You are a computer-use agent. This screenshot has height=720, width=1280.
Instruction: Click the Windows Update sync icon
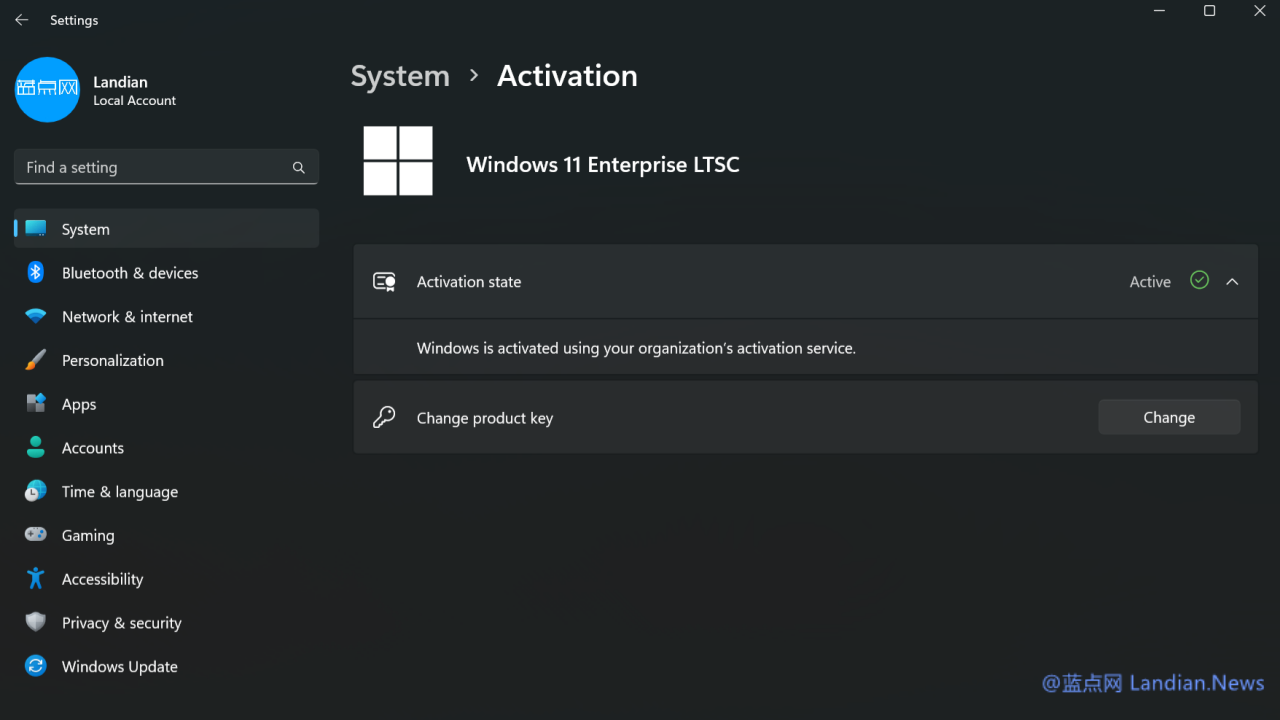point(36,666)
